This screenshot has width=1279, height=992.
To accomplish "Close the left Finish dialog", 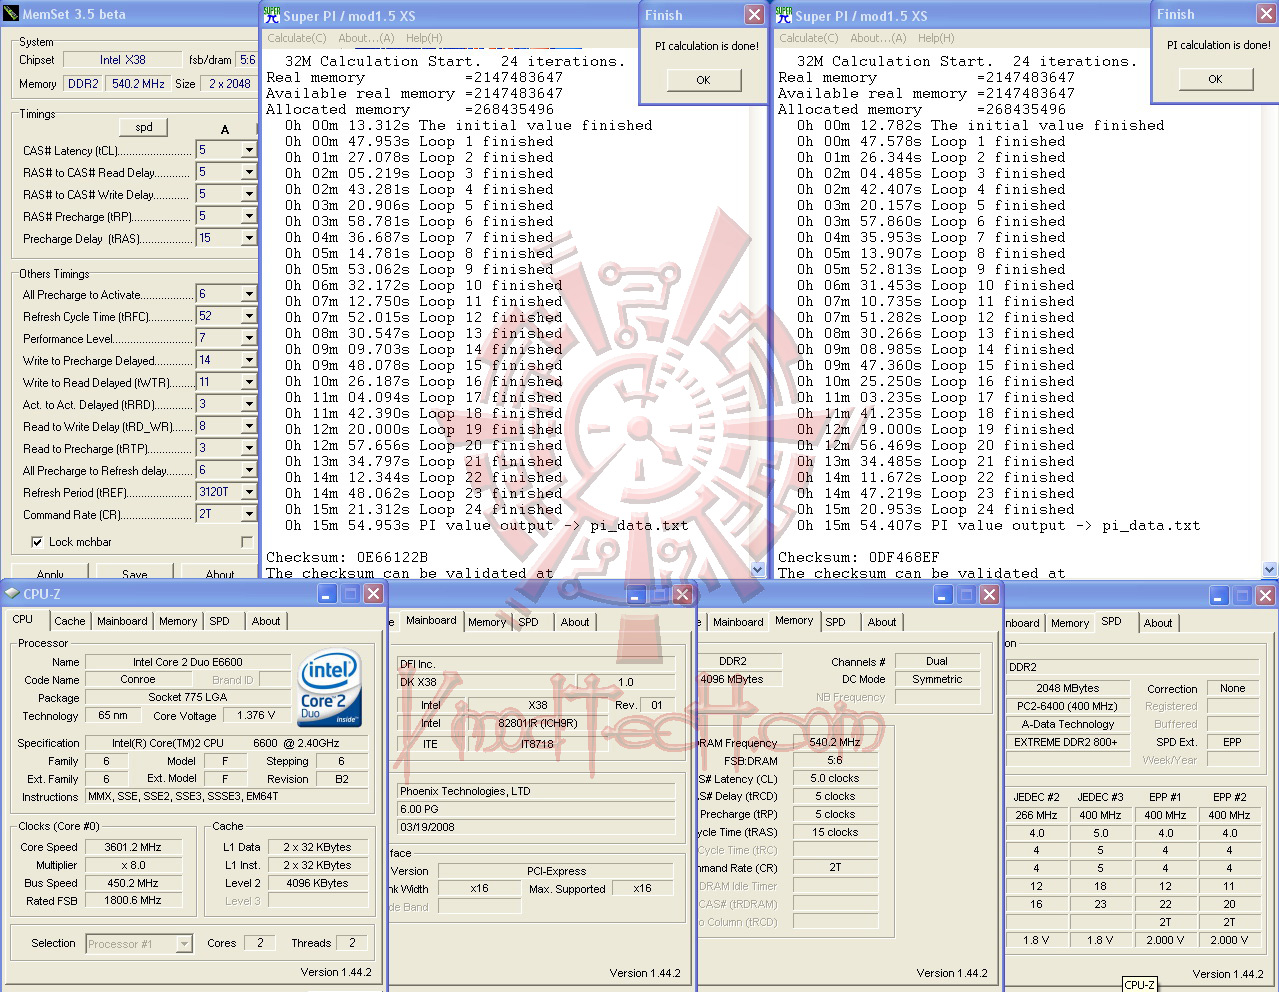I will coord(754,14).
